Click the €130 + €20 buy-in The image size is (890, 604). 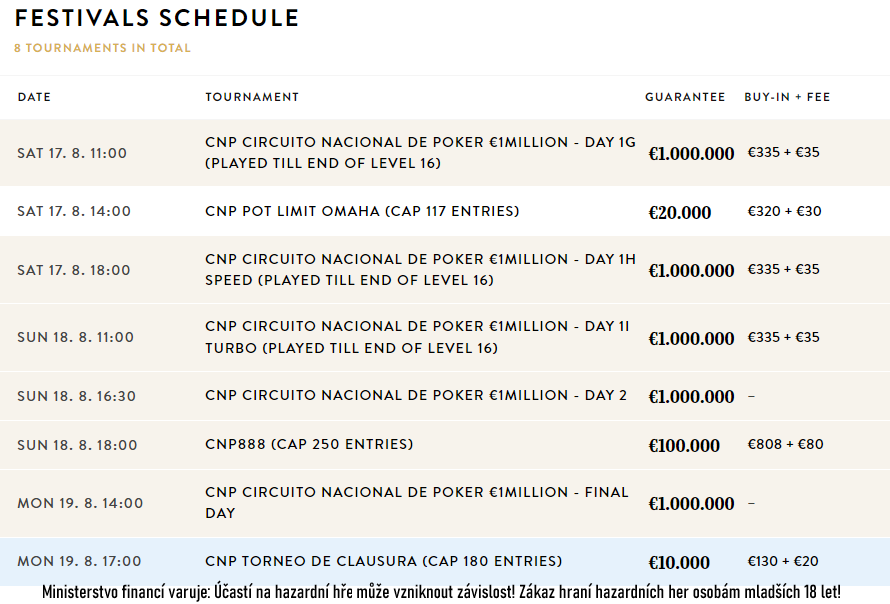pyautogui.click(x=783, y=561)
